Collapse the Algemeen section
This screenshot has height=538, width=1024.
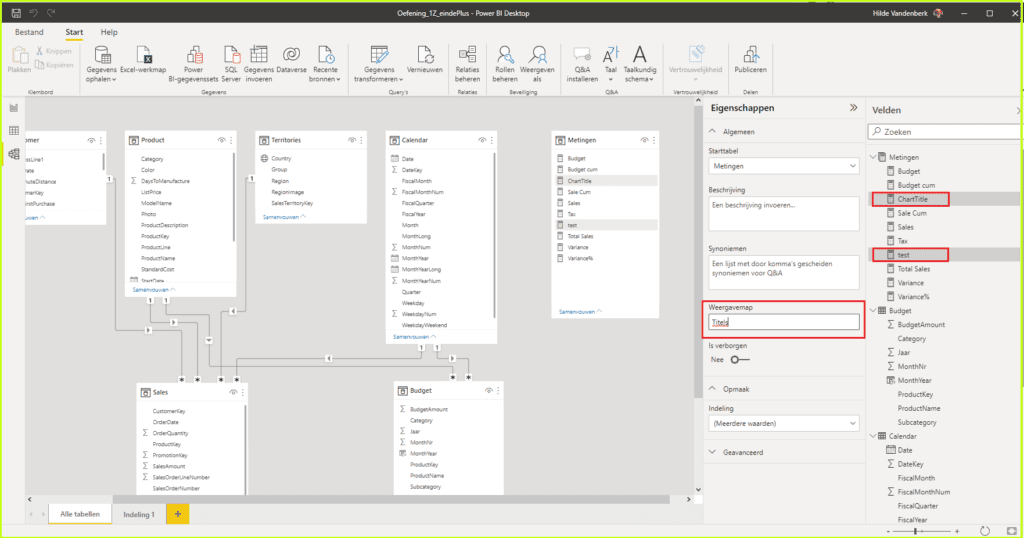[712, 132]
